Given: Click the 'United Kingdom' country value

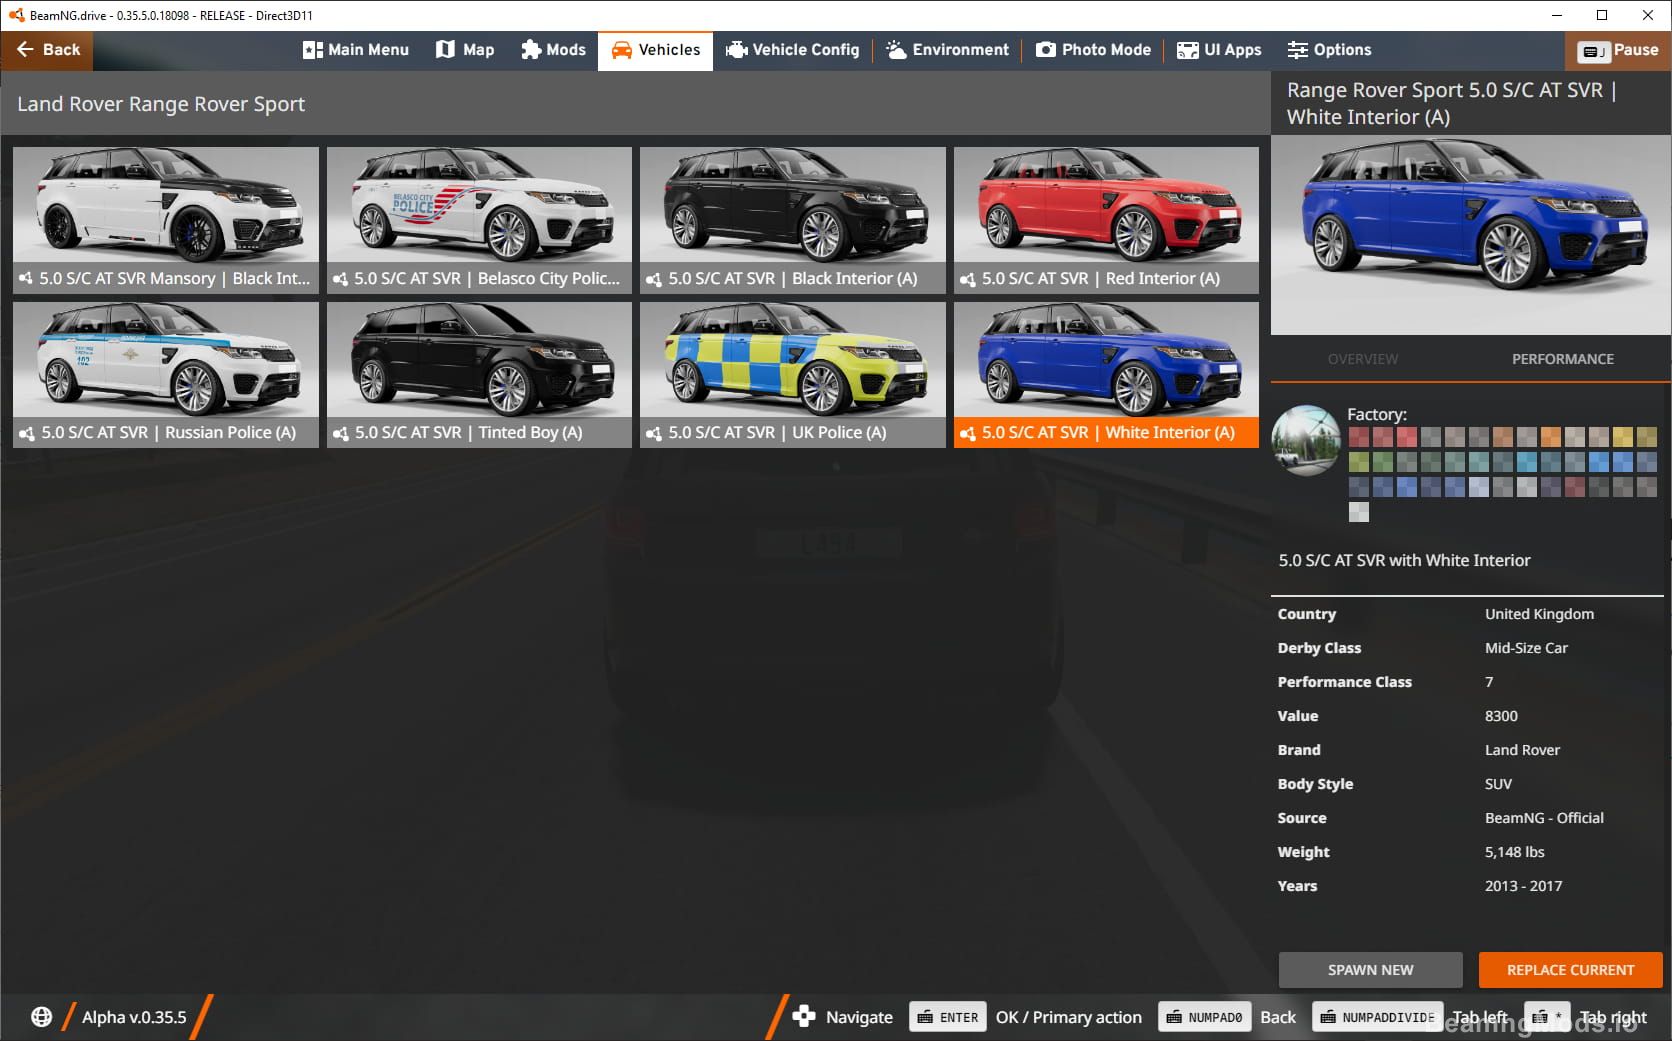Looking at the screenshot, I should point(1539,614).
